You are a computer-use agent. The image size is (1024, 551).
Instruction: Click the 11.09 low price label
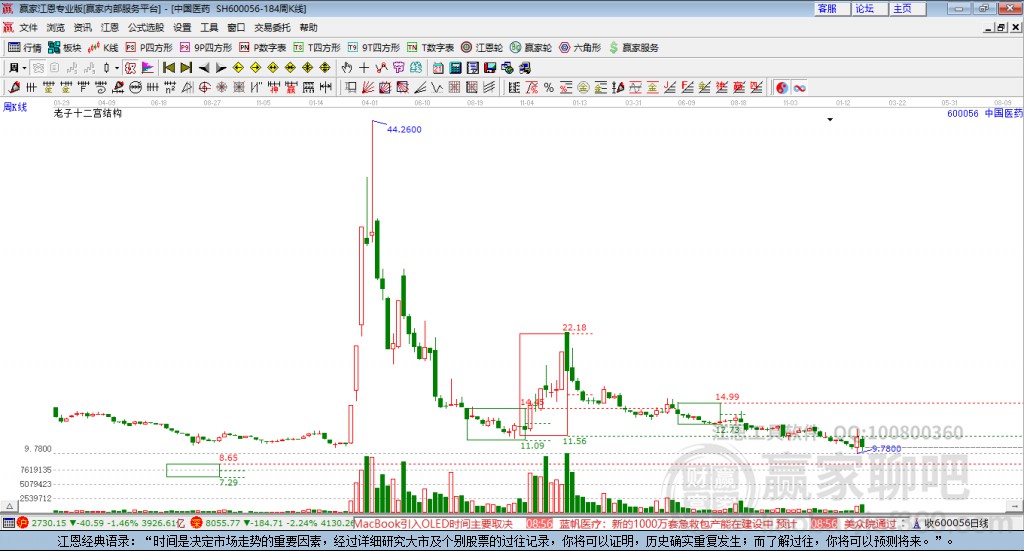coord(532,446)
